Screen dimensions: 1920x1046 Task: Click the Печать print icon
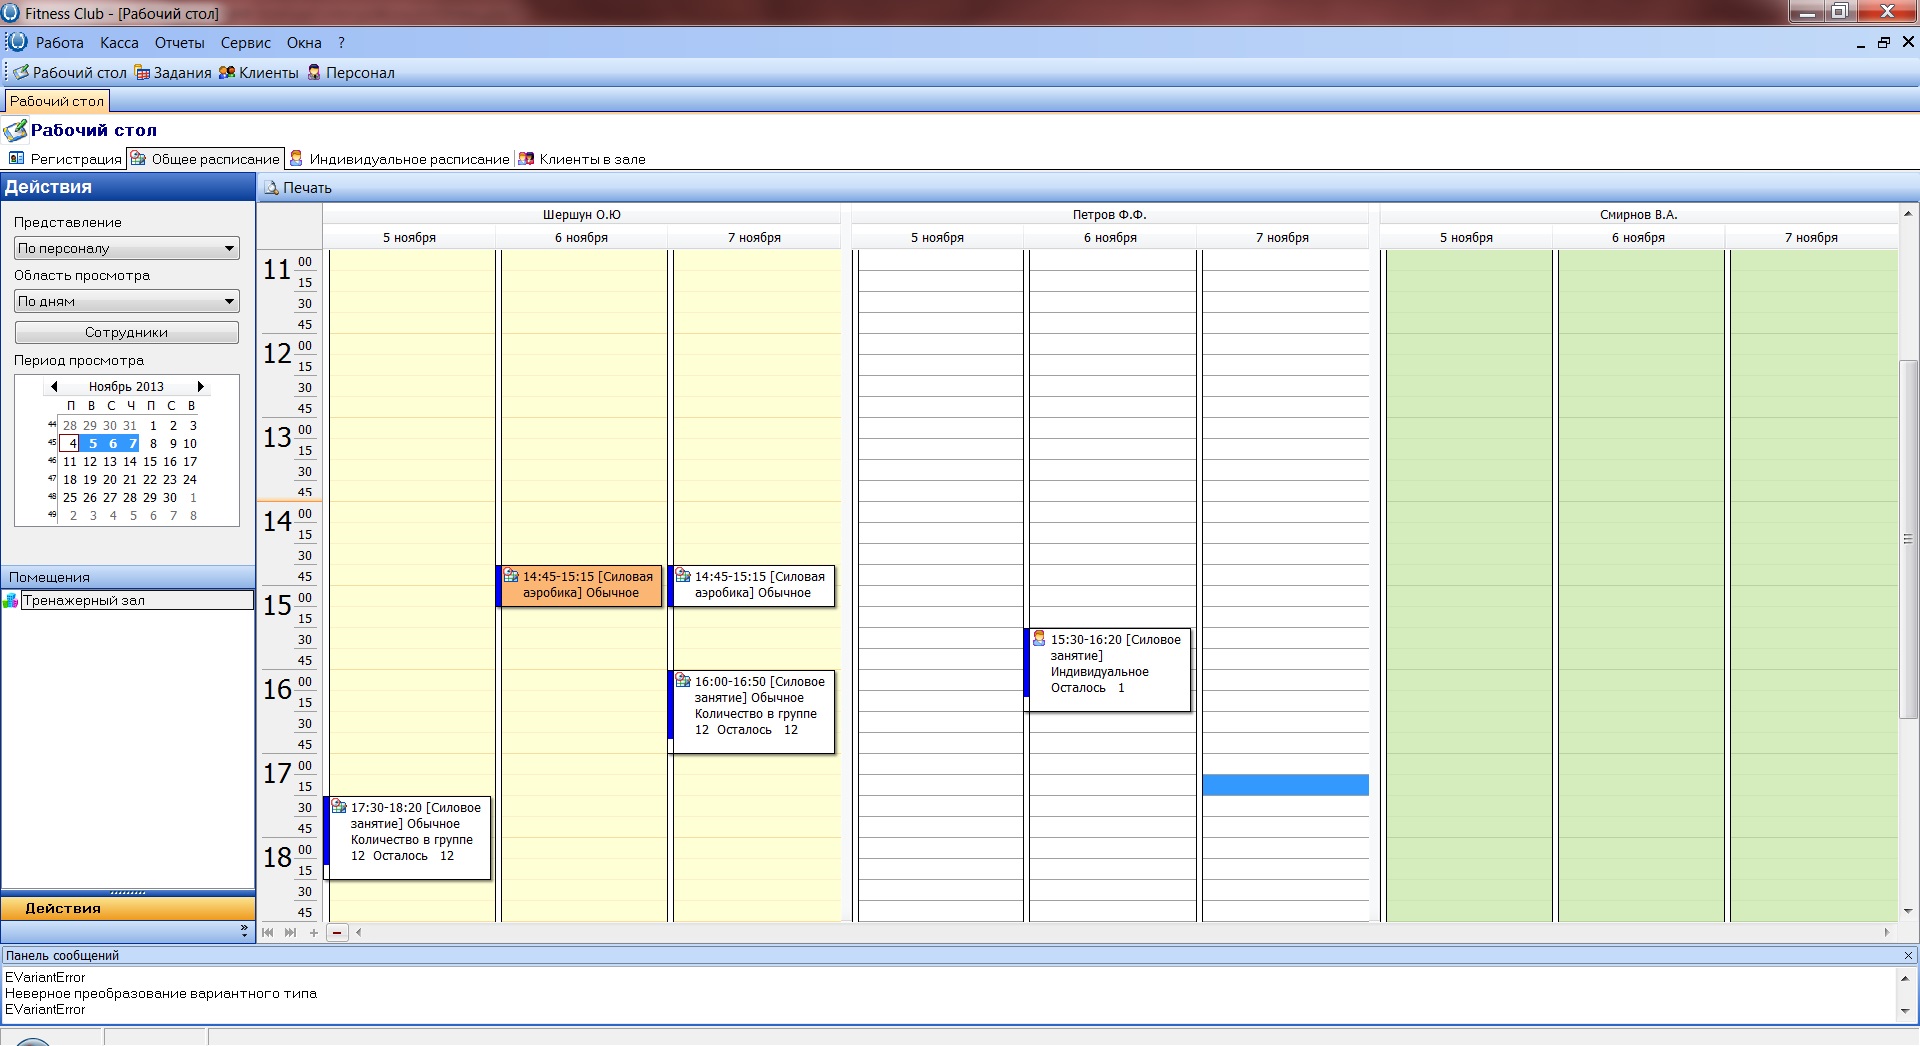pyautogui.click(x=271, y=188)
